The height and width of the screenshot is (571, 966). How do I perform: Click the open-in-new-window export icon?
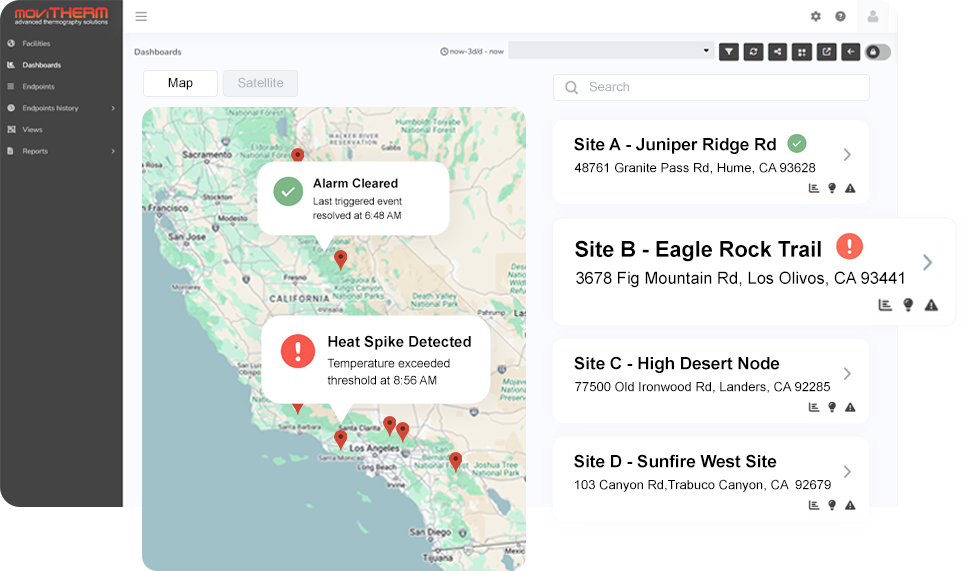tap(826, 51)
